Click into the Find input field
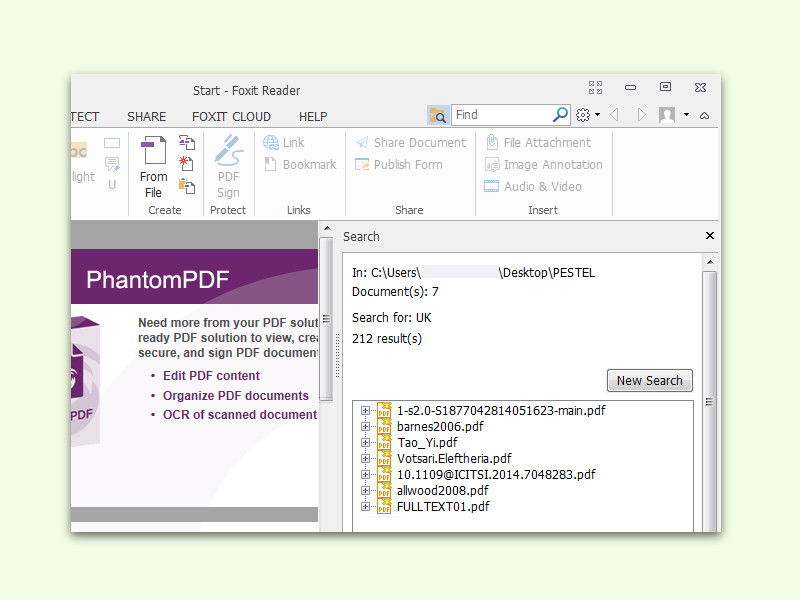The width and height of the screenshot is (800, 600). click(x=503, y=115)
